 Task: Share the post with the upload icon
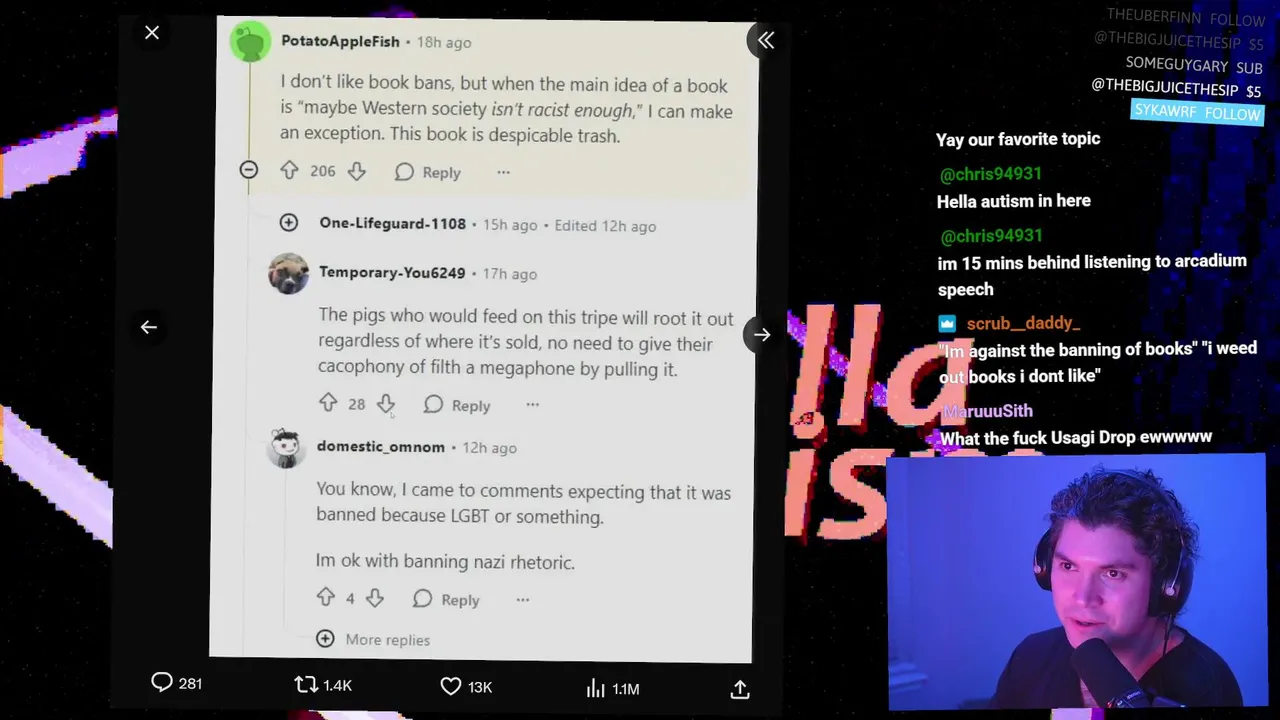(x=740, y=689)
